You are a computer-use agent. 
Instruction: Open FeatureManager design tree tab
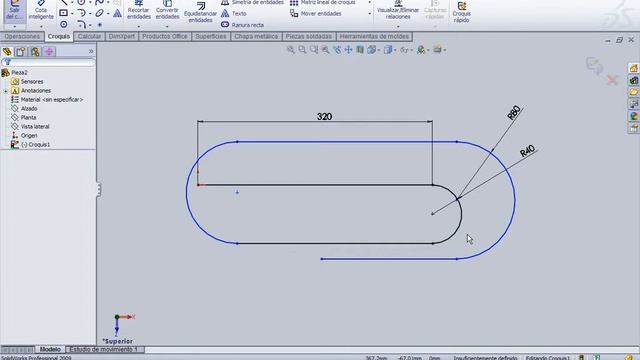pos(7,51)
